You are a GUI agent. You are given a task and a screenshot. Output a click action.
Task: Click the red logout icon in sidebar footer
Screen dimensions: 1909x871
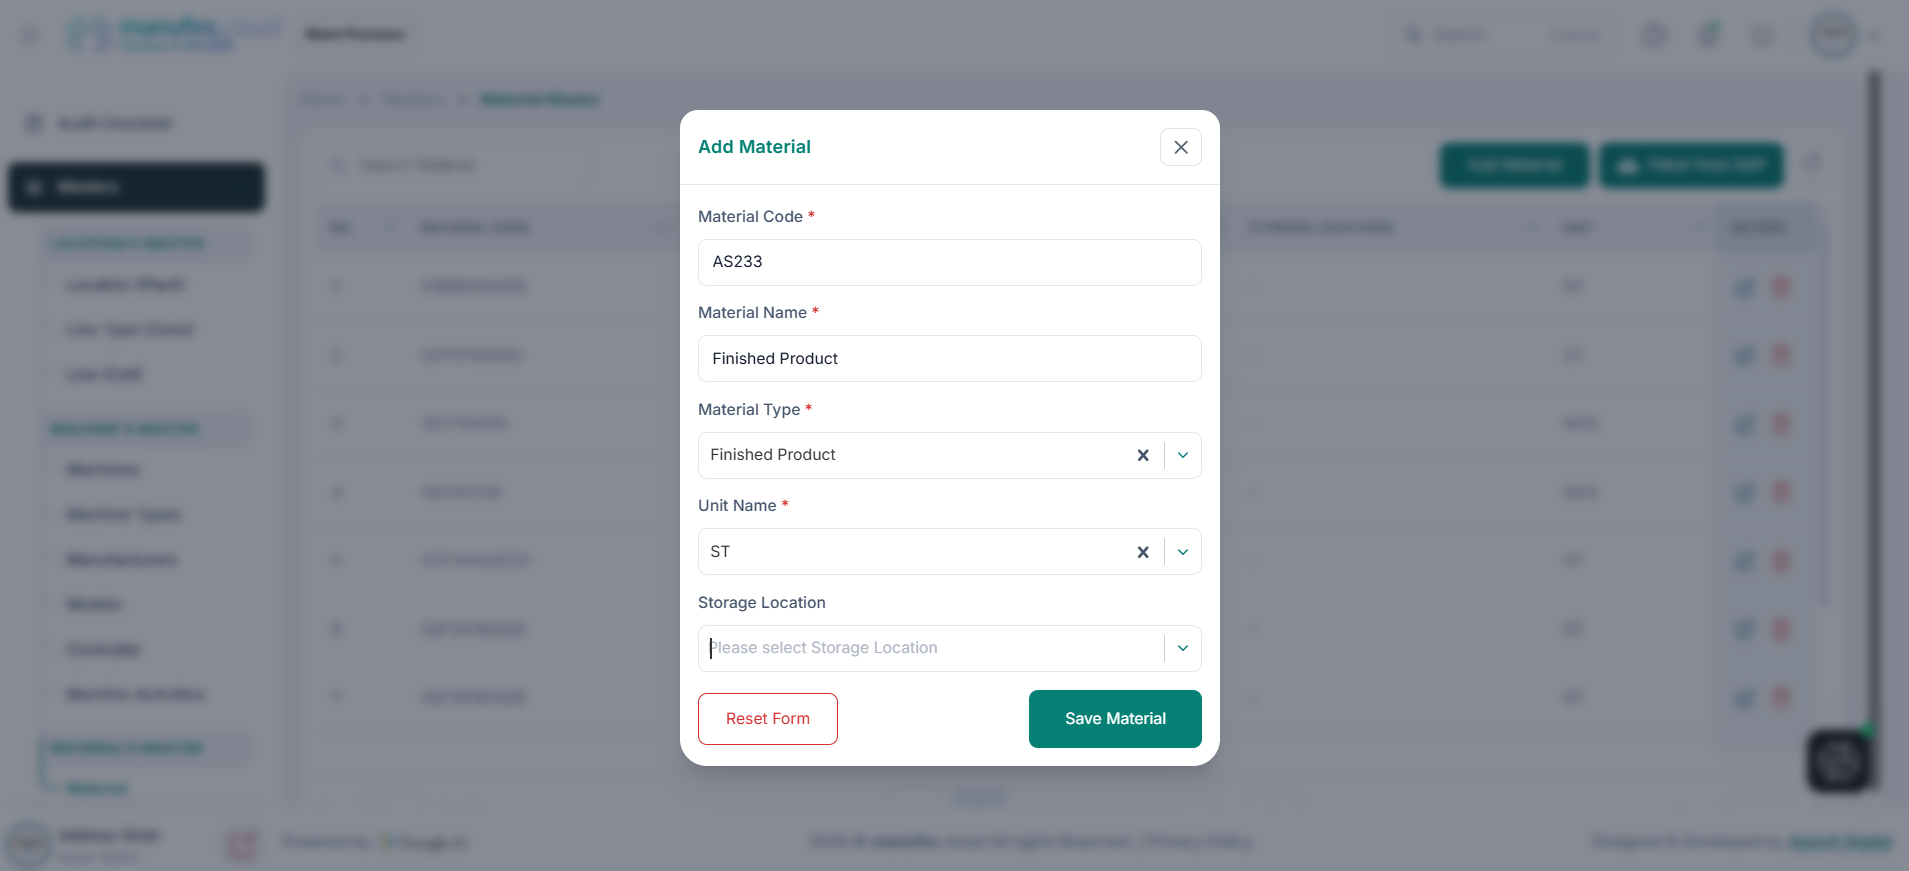click(242, 845)
